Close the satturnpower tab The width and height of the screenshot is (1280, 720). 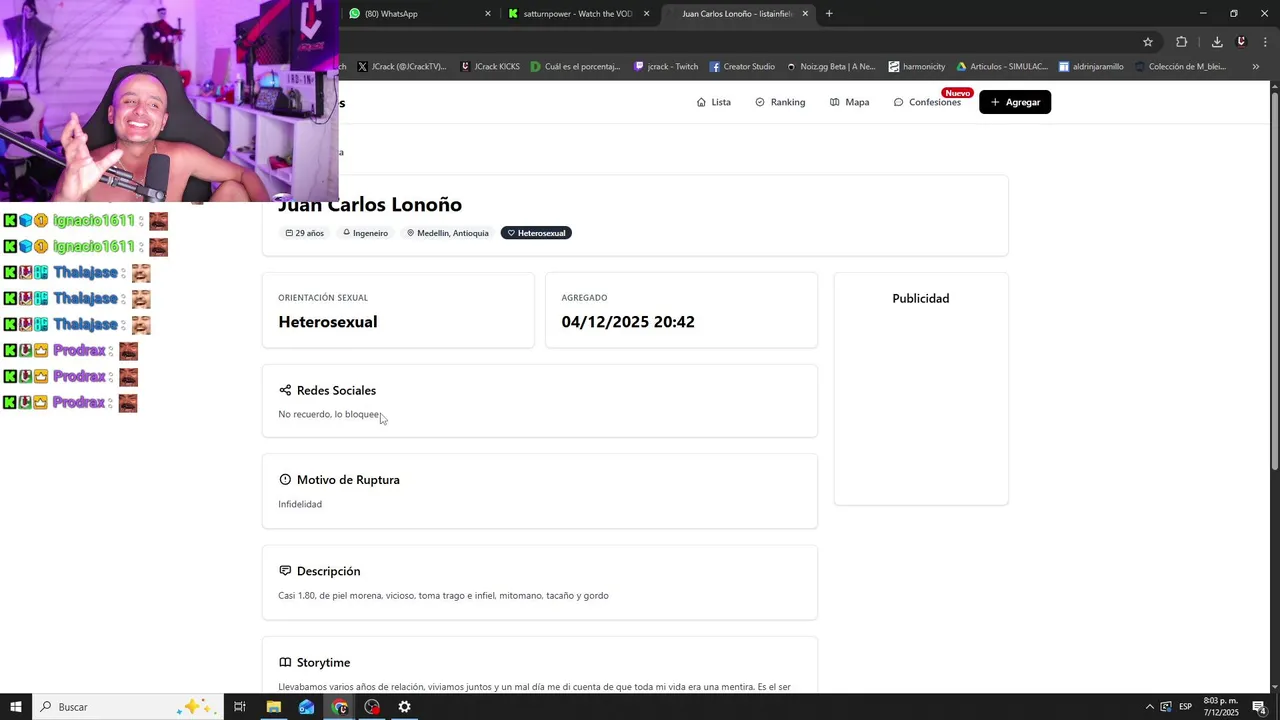[646, 14]
